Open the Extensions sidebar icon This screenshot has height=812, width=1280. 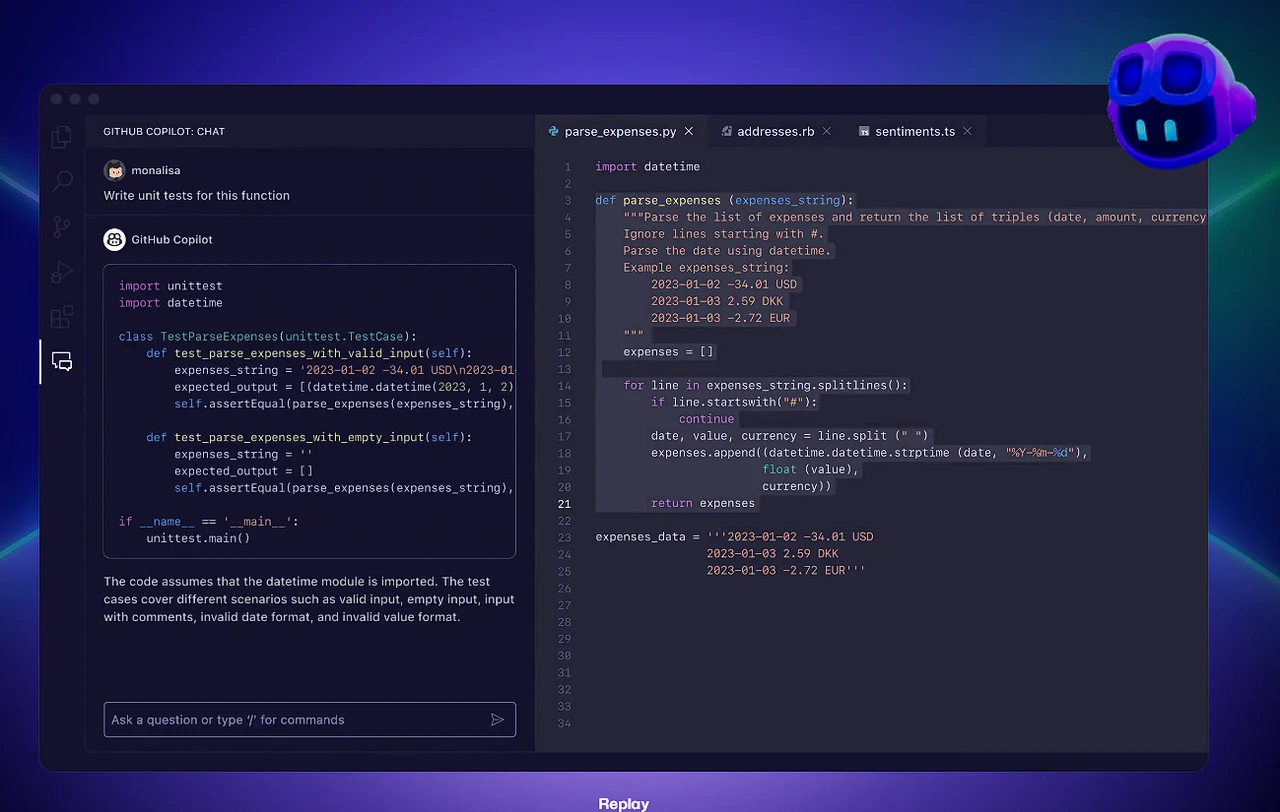(x=62, y=317)
